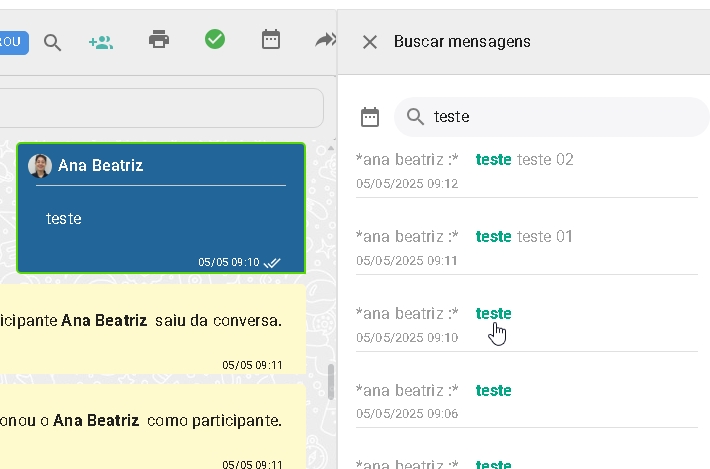Close the Buscar mensagens panel
This screenshot has width=710, height=469.
(x=369, y=42)
